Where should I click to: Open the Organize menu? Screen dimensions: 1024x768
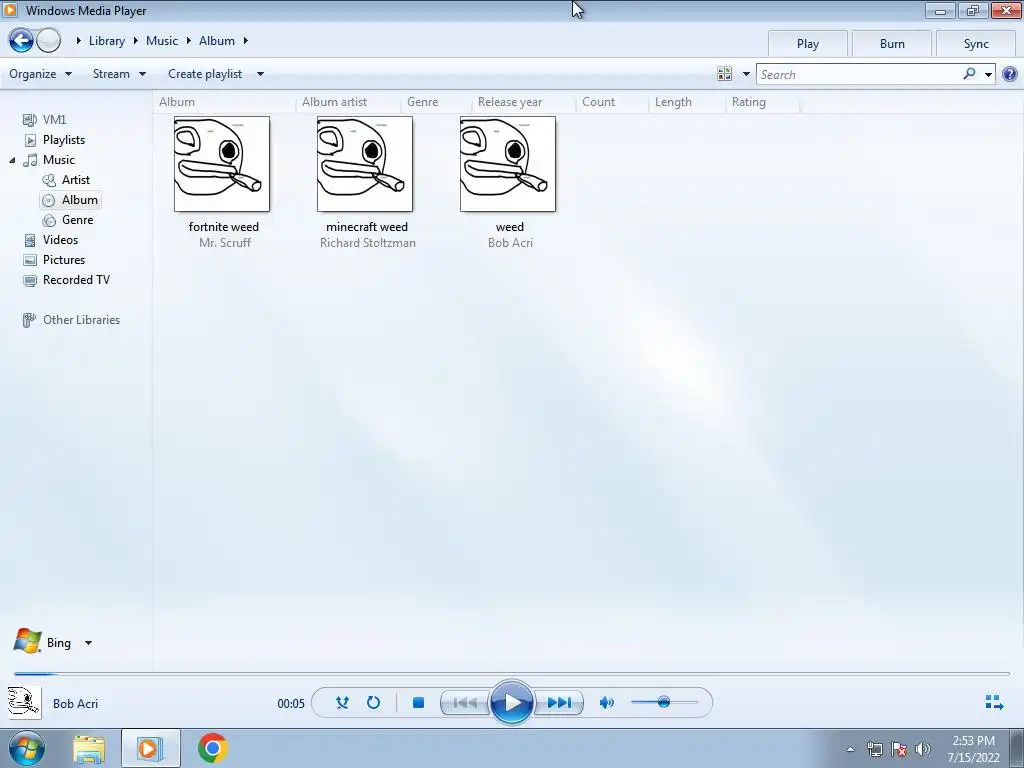click(x=40, y=74)
